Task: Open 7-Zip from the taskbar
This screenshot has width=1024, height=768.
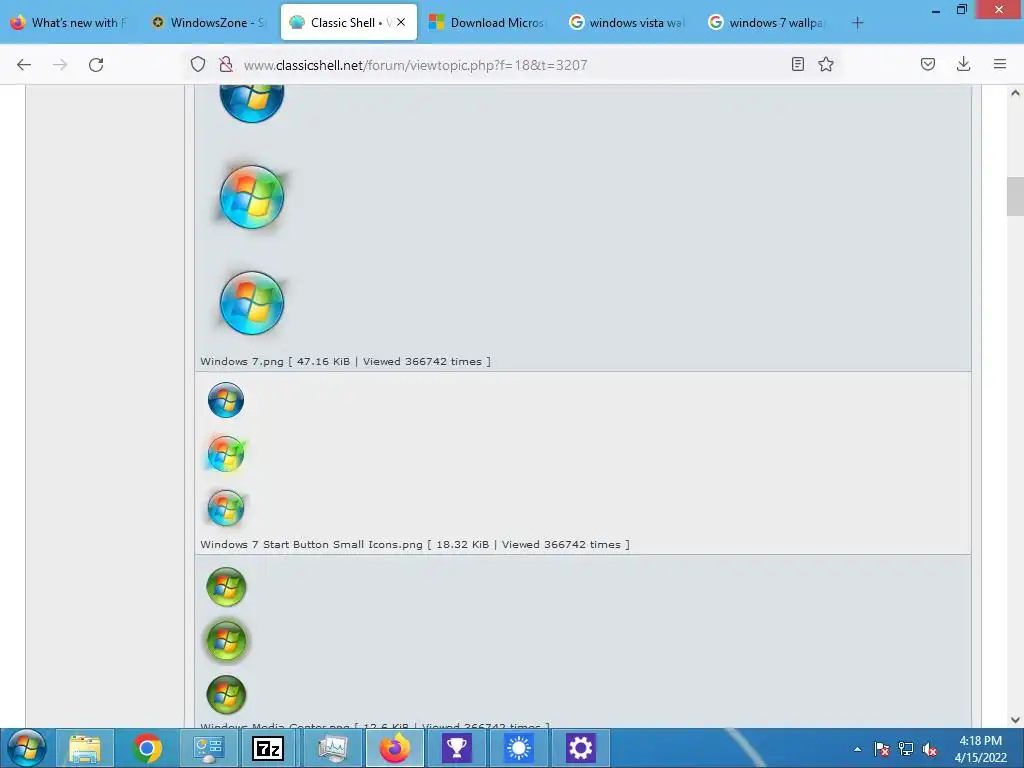Action: (x=268, y=748)
